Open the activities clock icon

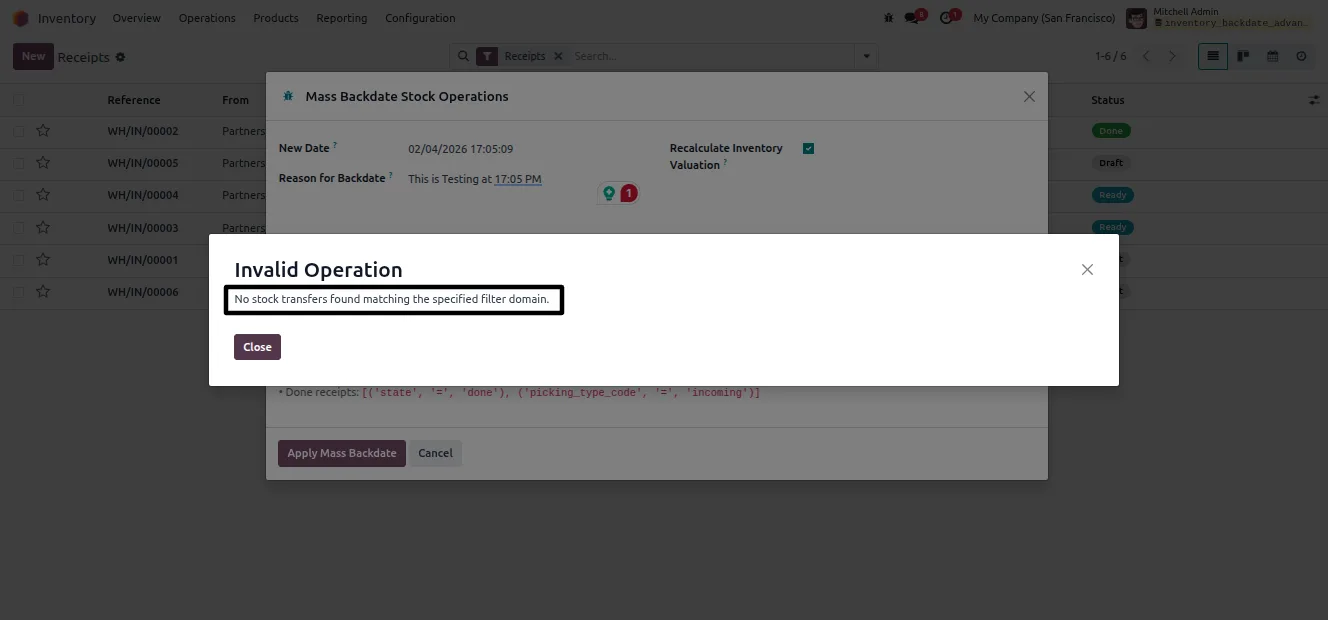click(x=948, y=18)
